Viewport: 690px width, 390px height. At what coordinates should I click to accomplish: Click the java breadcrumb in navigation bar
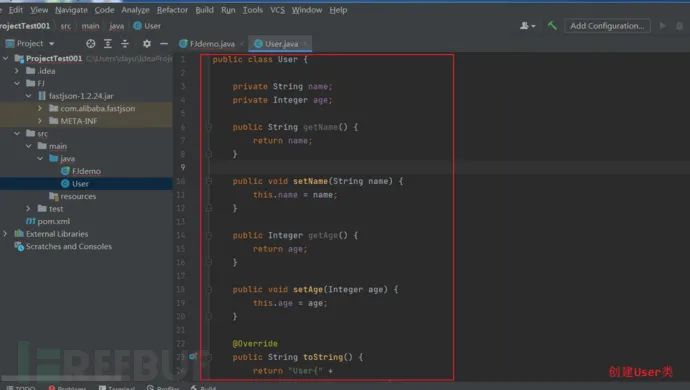(117, 26)
